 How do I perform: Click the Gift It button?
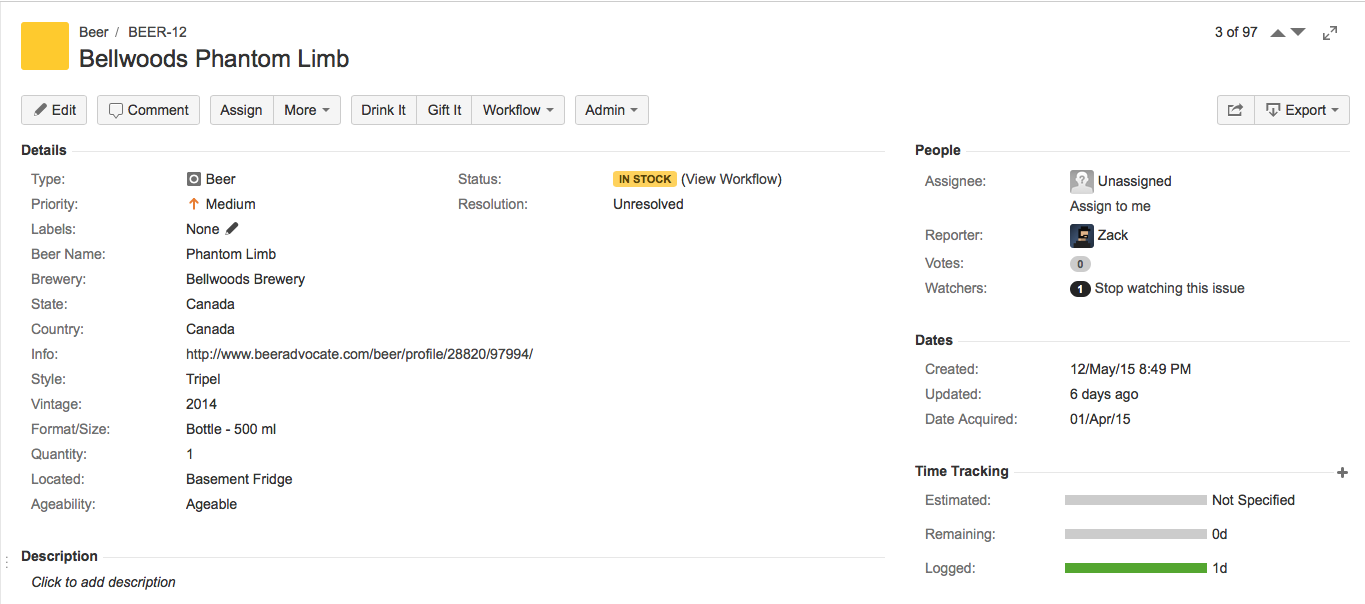(444, 110)
